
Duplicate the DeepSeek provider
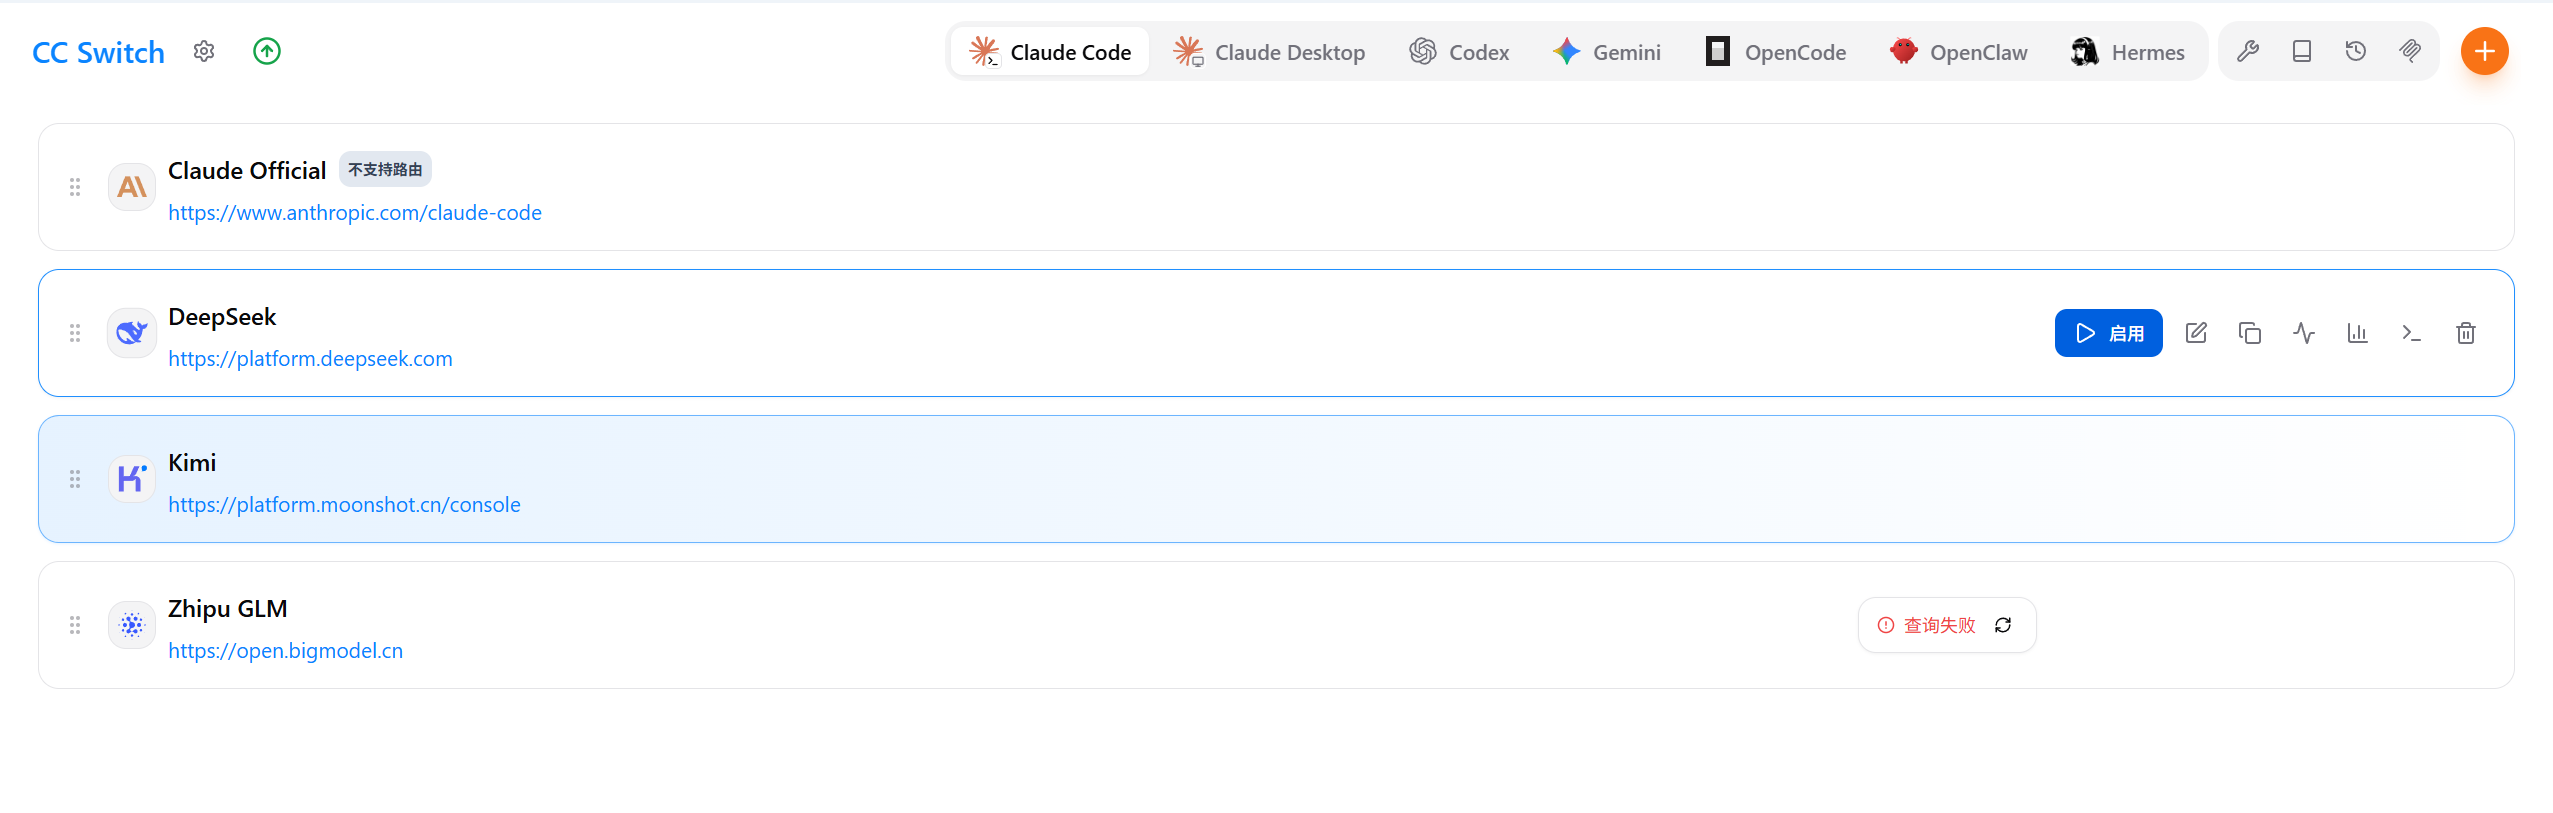2250,333
